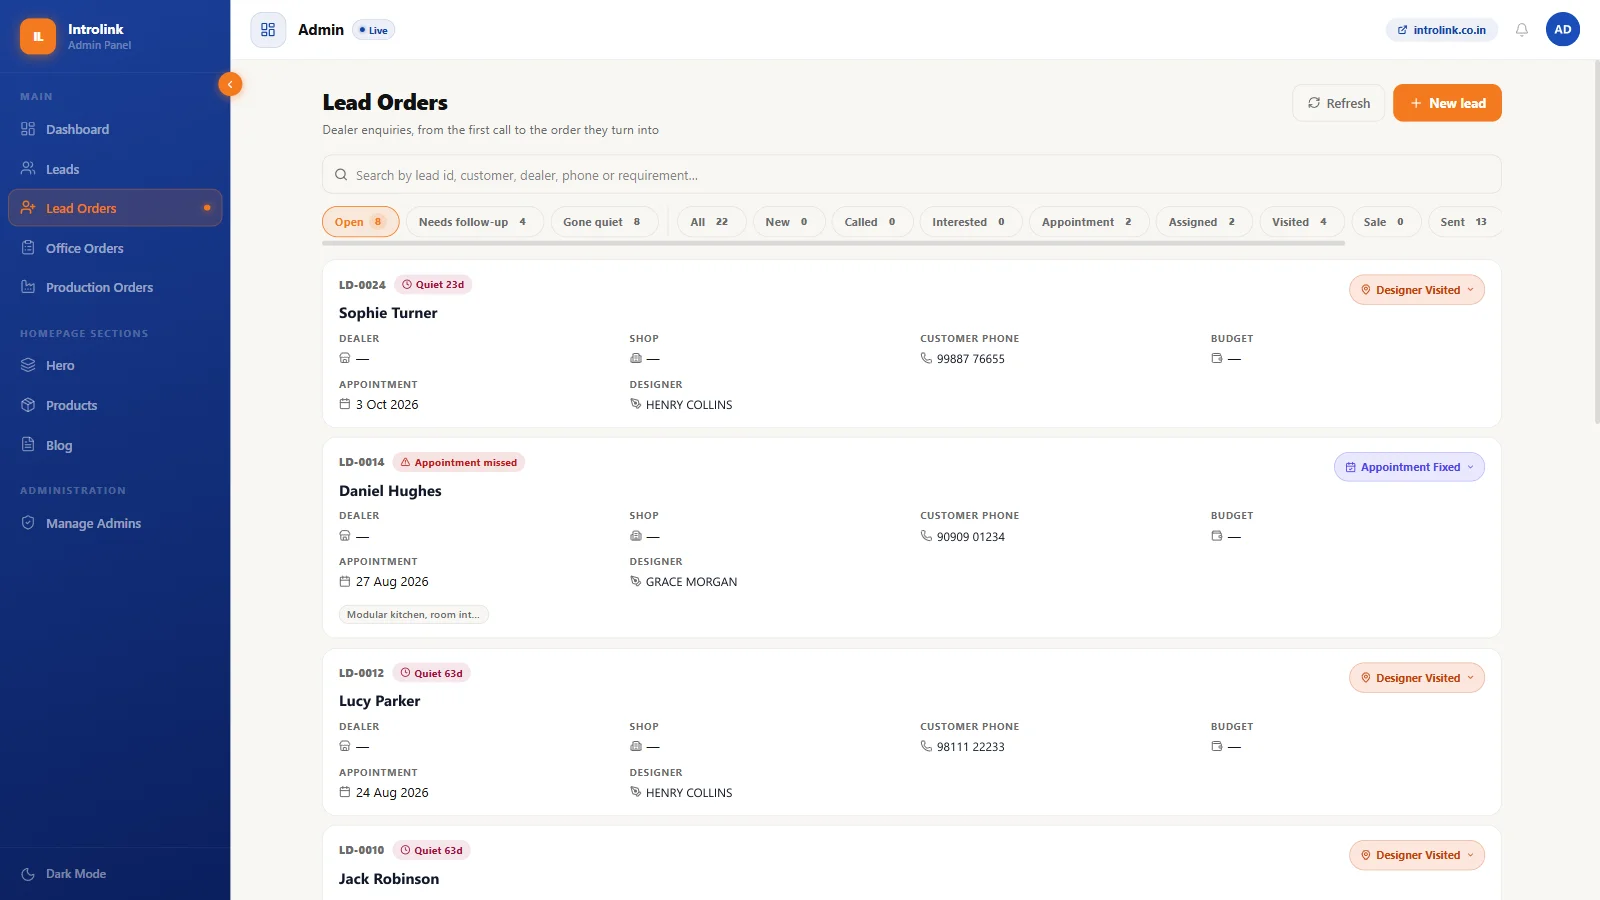Click the Refresh button
The image size is (1600, 900).
pos(1338,103)
